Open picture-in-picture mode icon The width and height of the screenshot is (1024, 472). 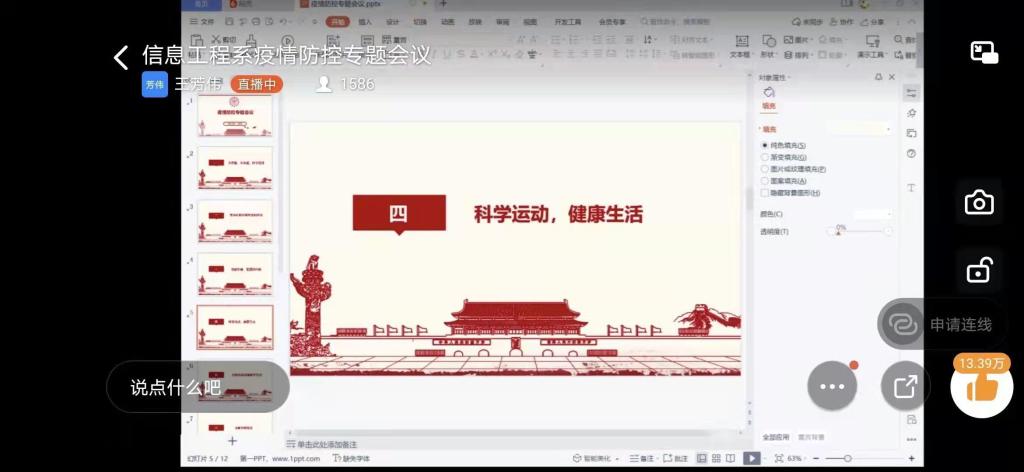[984, 53]
